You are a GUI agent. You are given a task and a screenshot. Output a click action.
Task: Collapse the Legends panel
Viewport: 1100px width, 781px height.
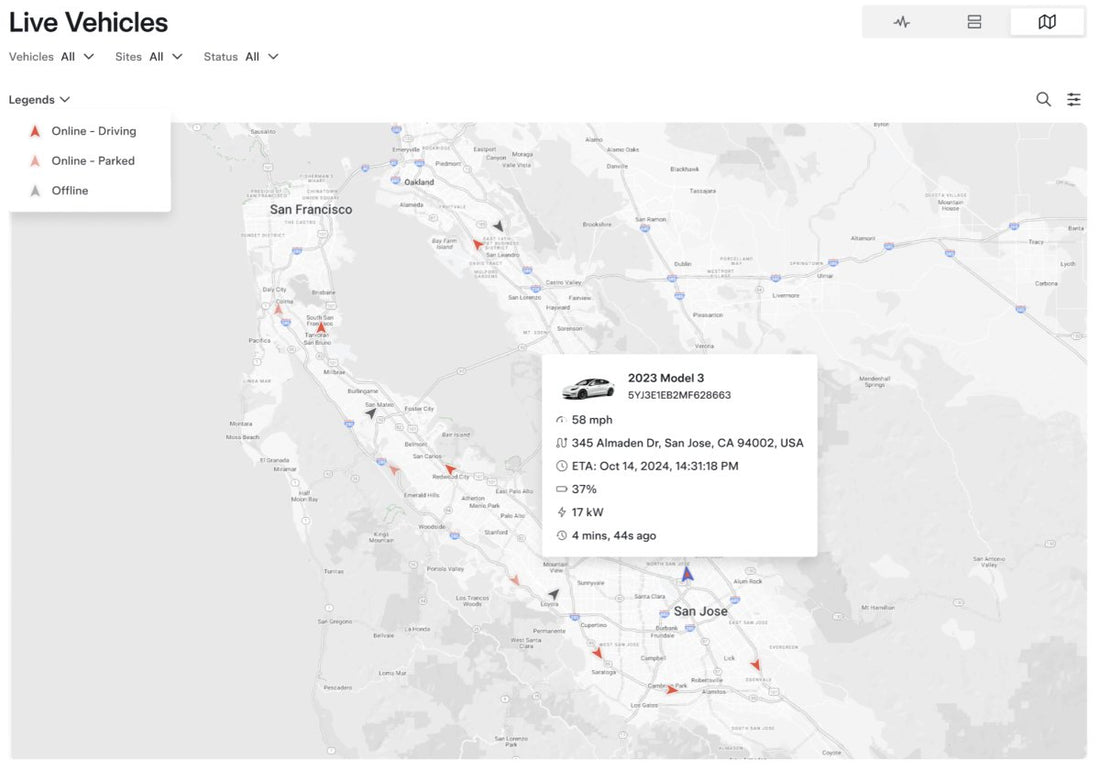(40, 100)
